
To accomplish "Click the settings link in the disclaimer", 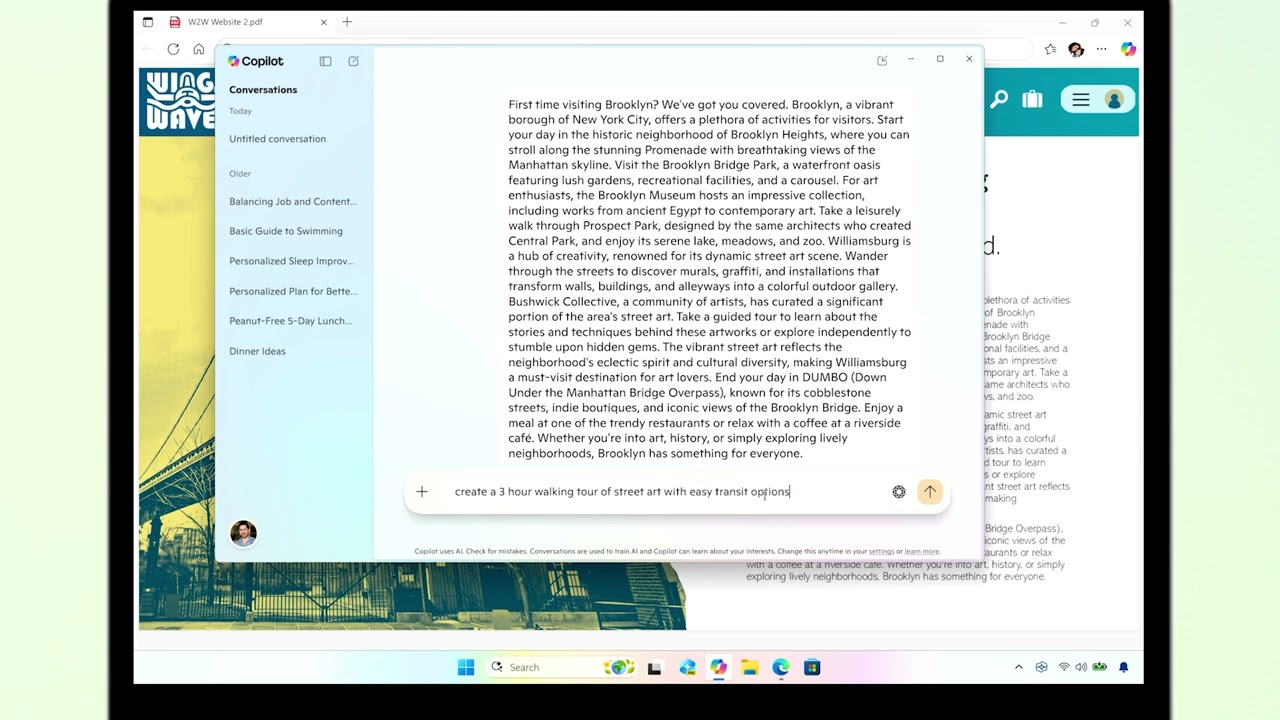I will (881, 551).
